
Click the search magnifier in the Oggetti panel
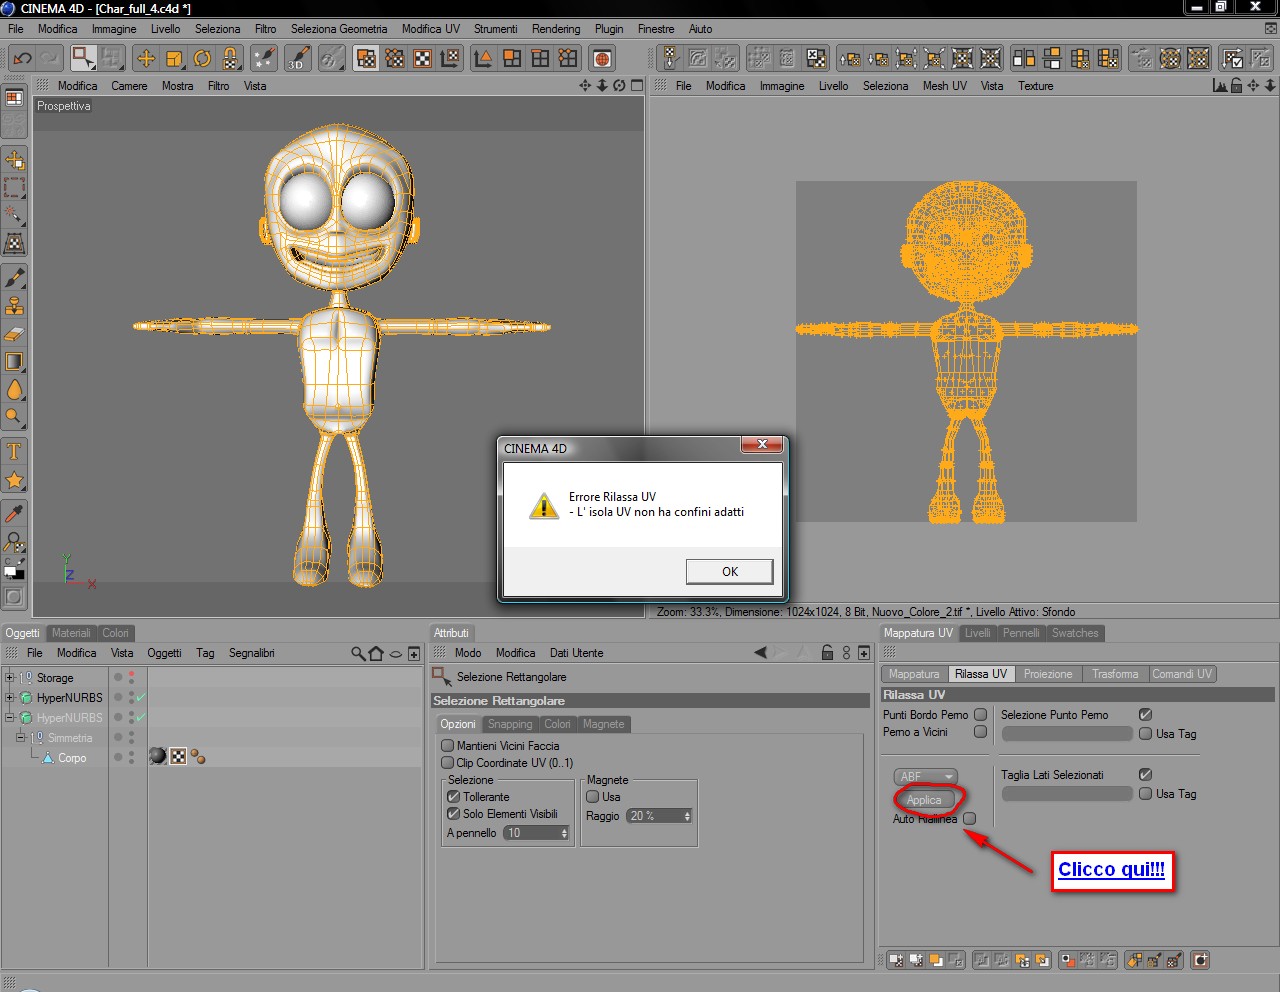coord(358,653)
